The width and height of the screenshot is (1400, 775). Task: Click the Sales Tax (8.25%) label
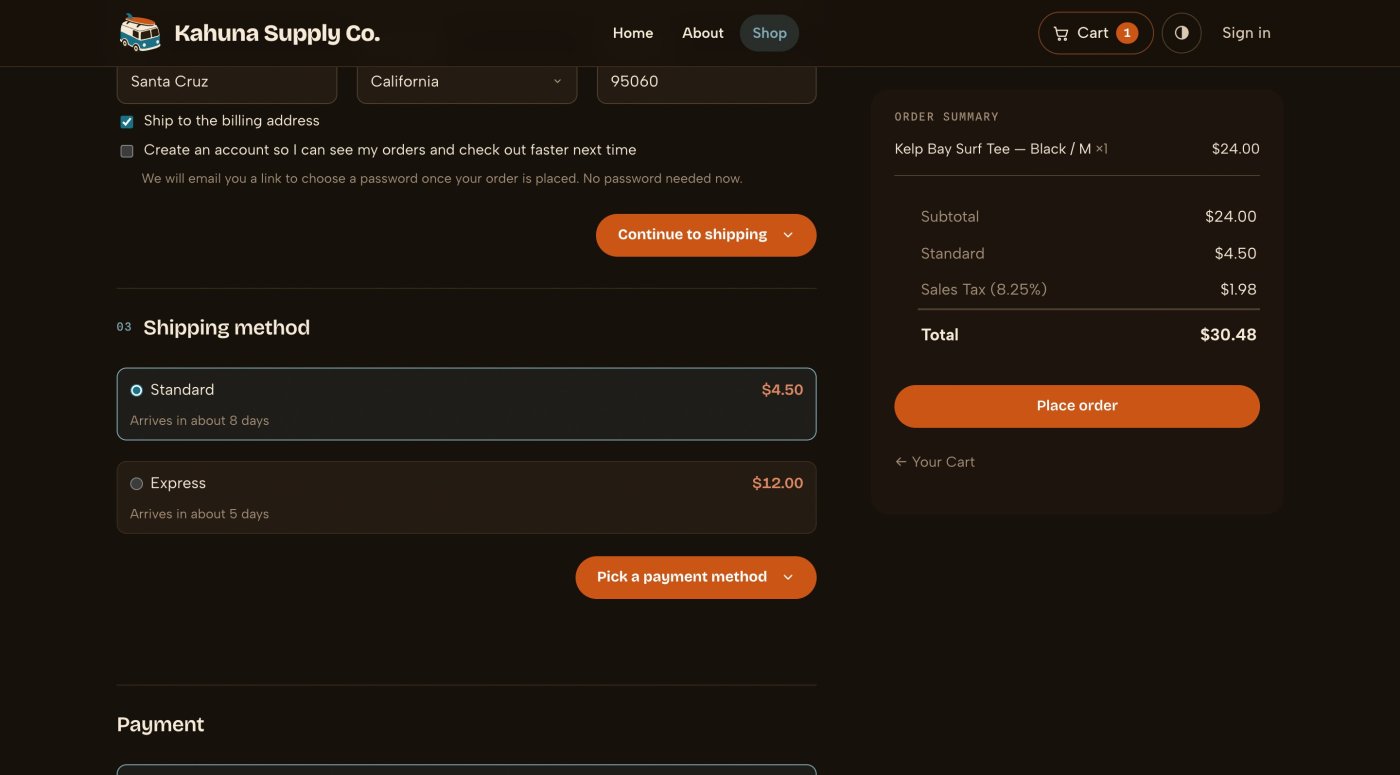(x=984, y=290)
